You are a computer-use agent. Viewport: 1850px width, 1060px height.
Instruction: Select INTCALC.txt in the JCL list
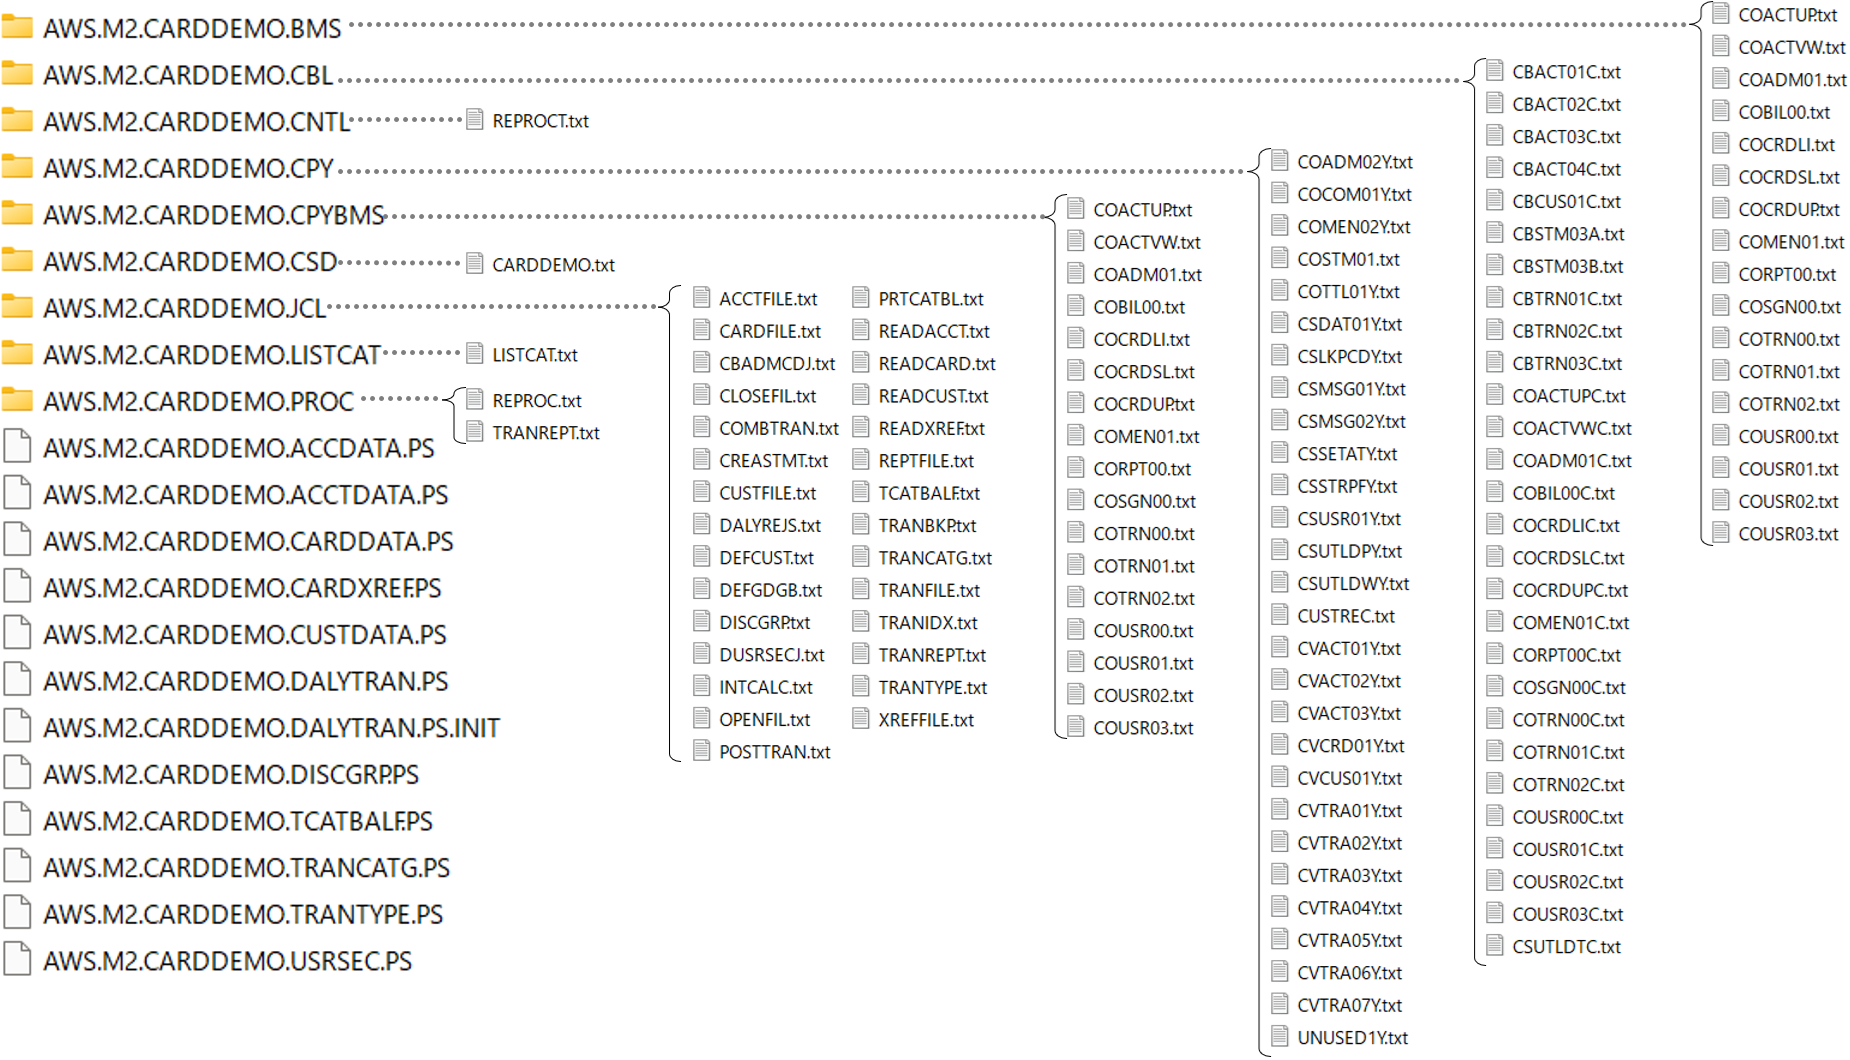pos(766,687)
